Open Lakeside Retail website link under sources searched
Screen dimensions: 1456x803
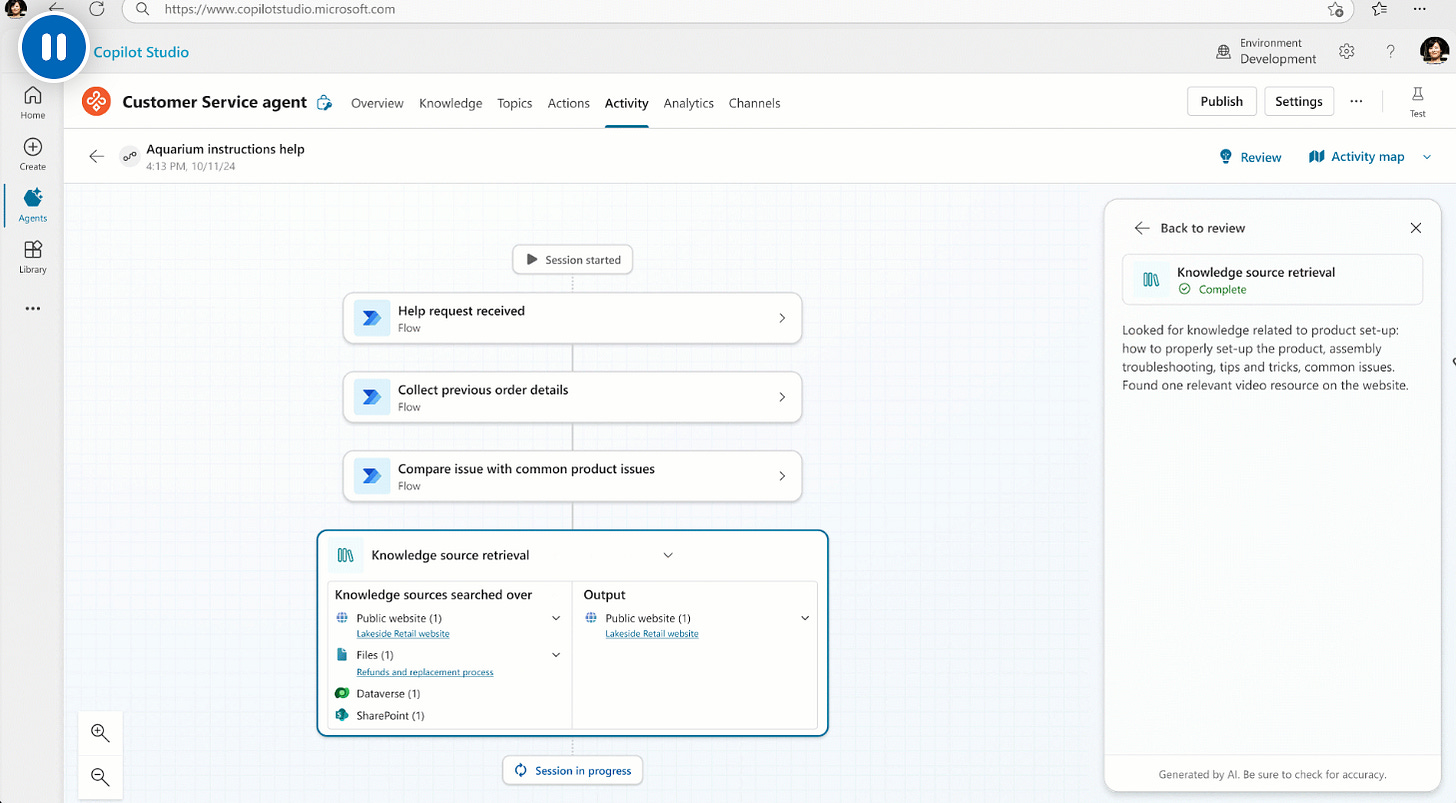[x=403, y=634]
